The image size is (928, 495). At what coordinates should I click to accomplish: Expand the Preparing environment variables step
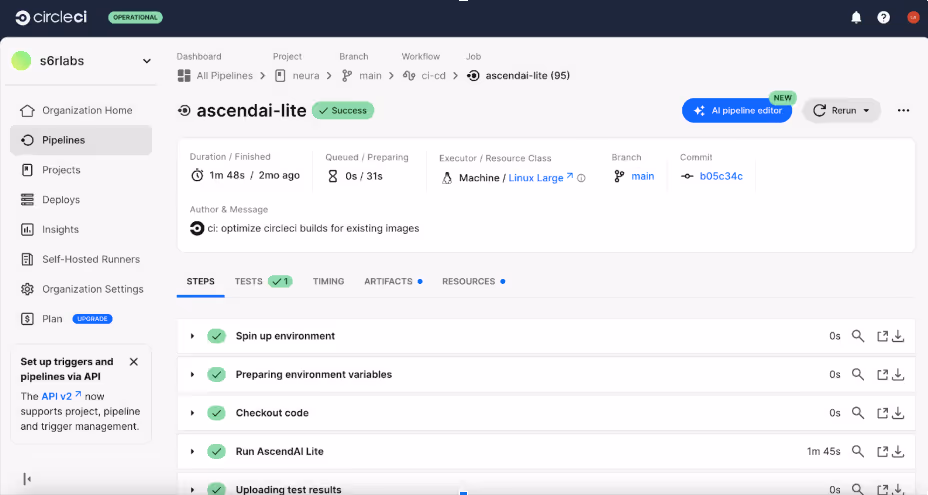[192, 375]
